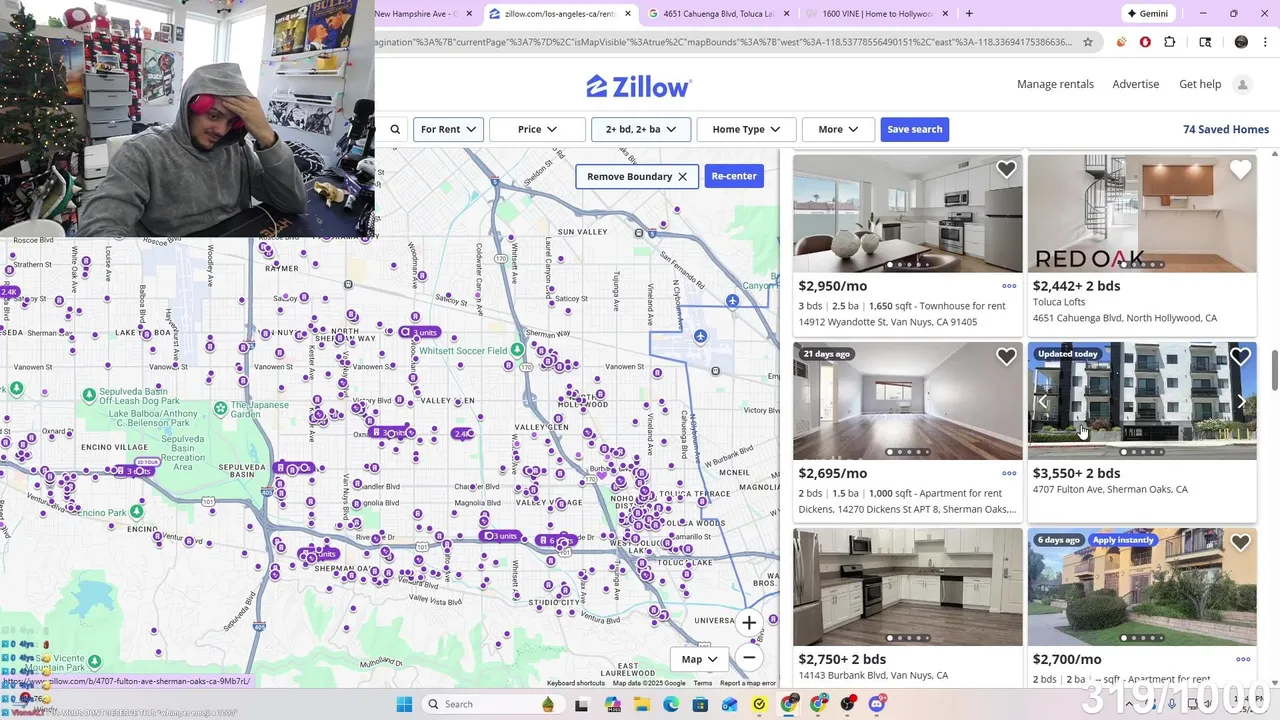Image resolution: width=1280 pixels, height=720 pixels.
Task: Open the 14143 Burbank Blvd, Van Nuys link
Action: coord(873,676)
